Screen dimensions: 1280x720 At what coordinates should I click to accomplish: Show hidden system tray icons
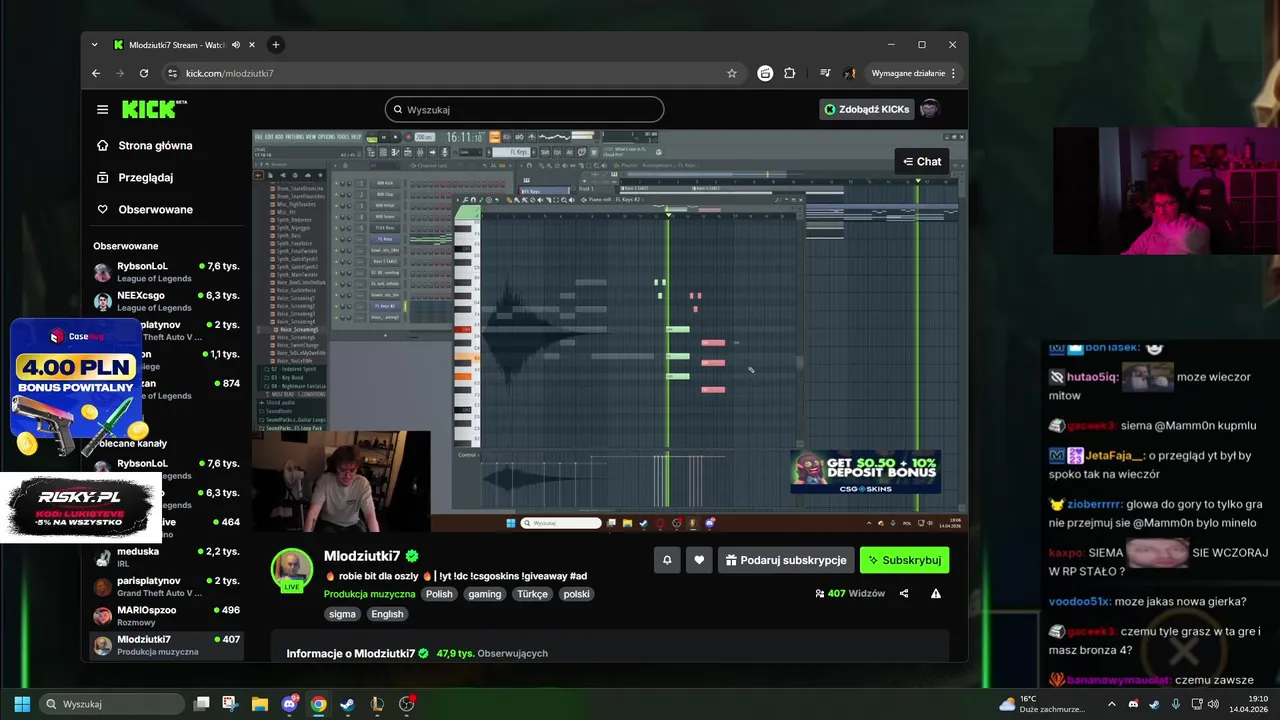(x=1111, y=704)
